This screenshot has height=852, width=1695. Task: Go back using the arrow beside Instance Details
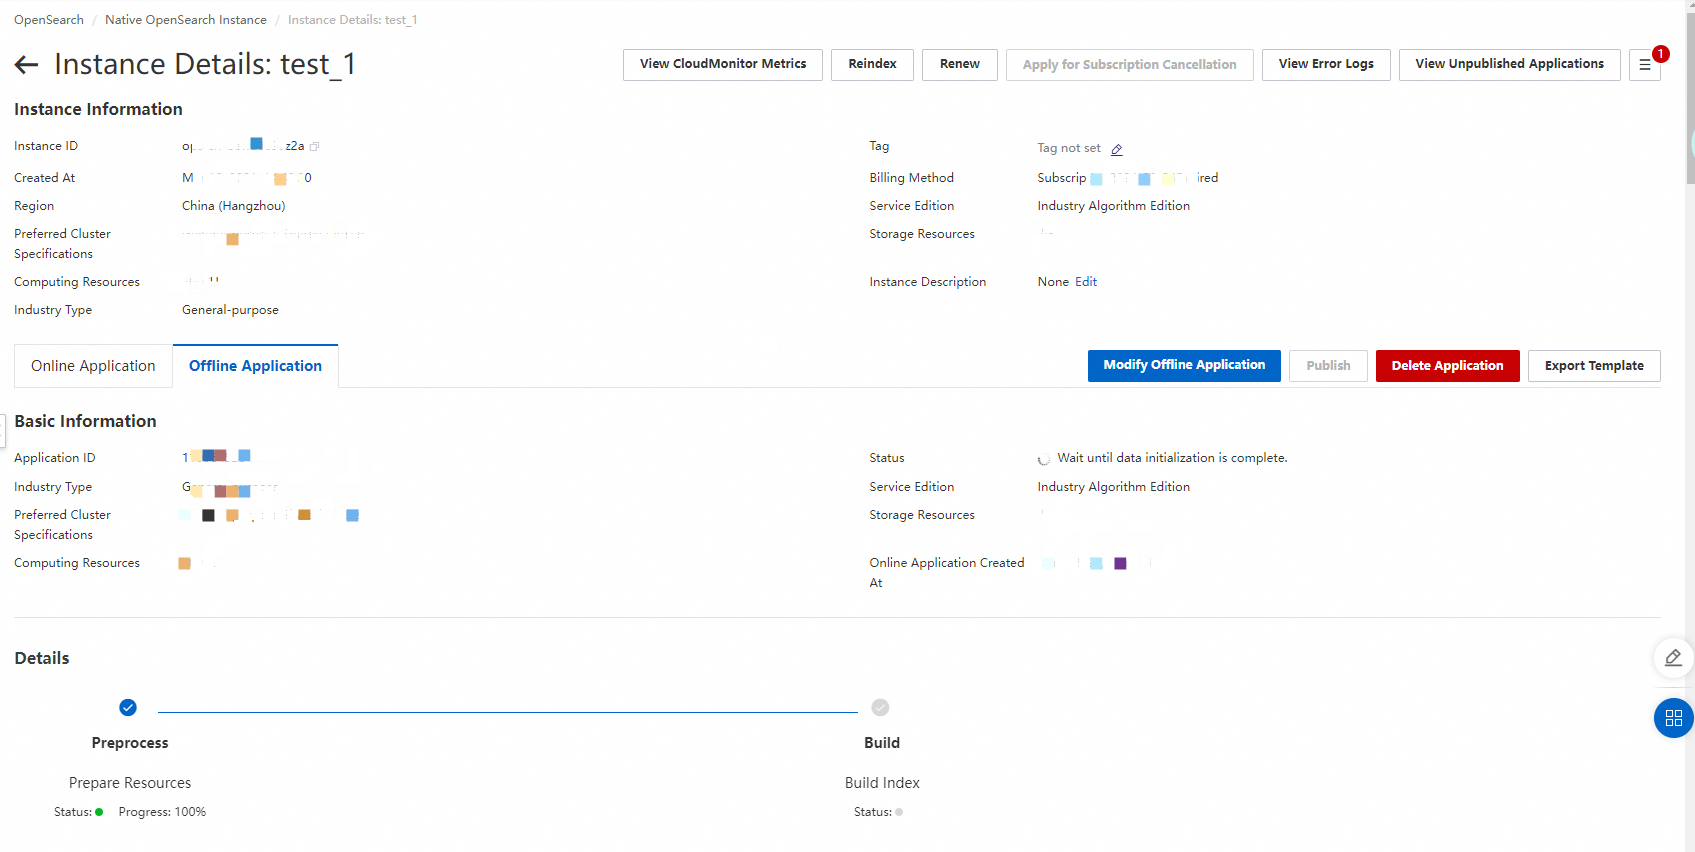[x=26, y=65]
